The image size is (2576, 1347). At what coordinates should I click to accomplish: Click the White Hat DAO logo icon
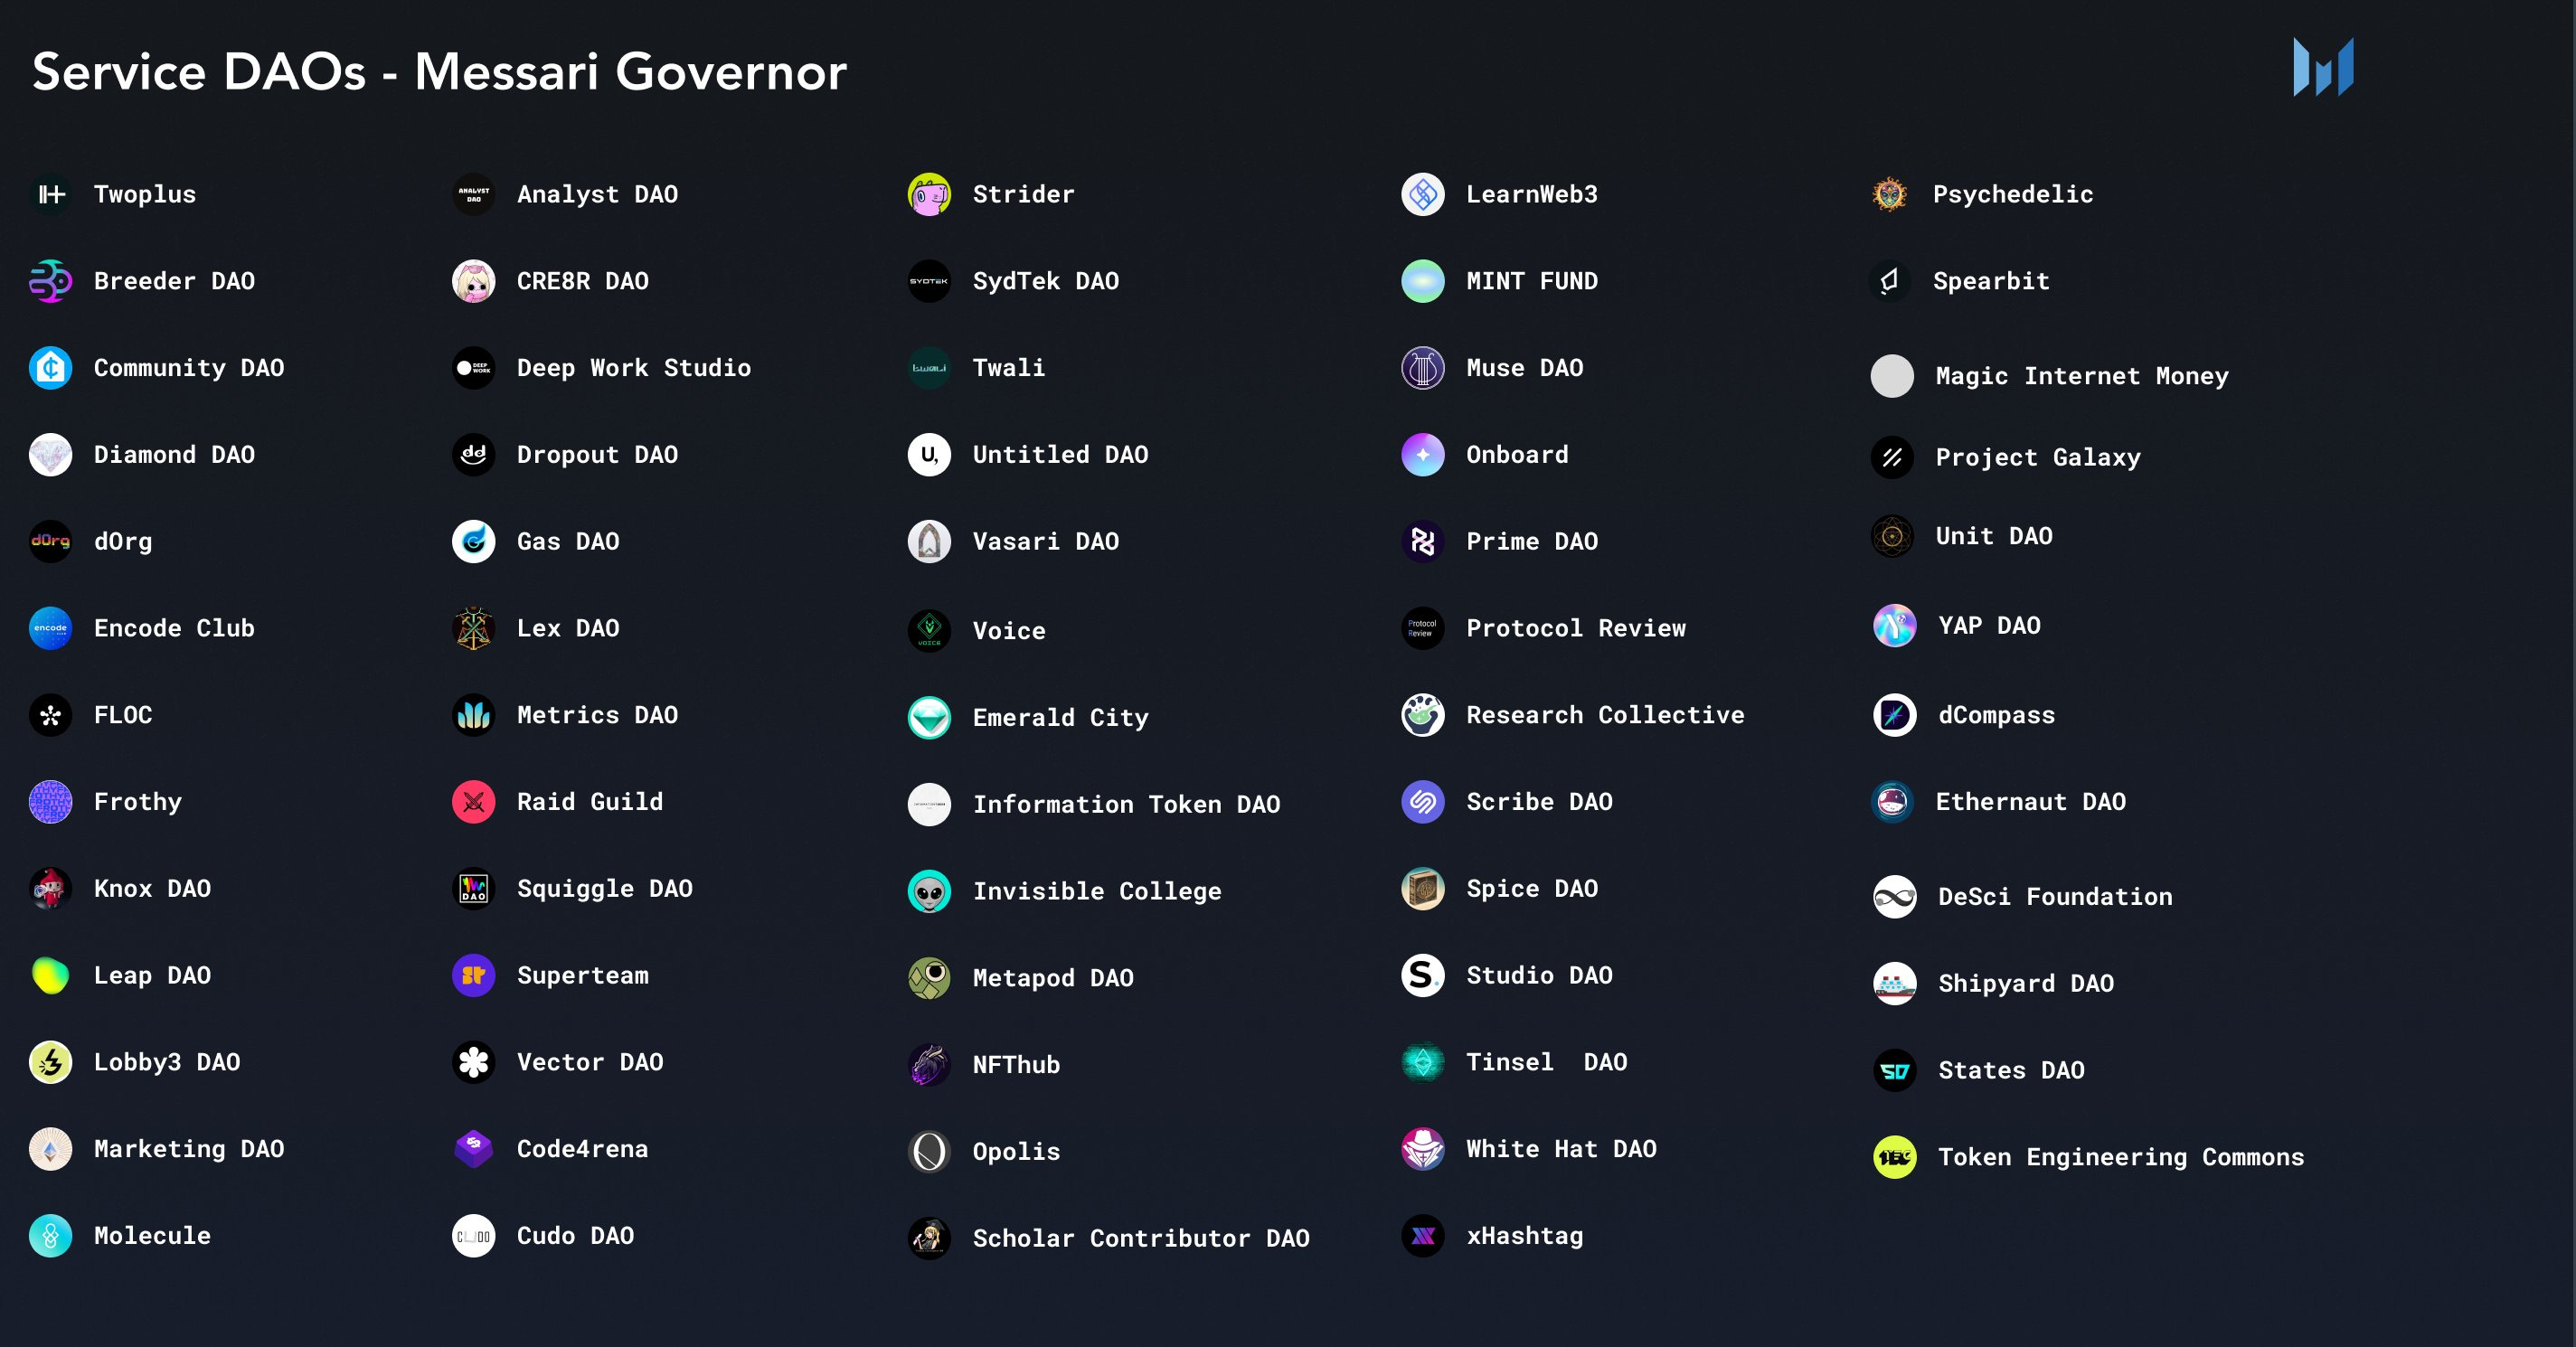click(x=1422, y=1149)
